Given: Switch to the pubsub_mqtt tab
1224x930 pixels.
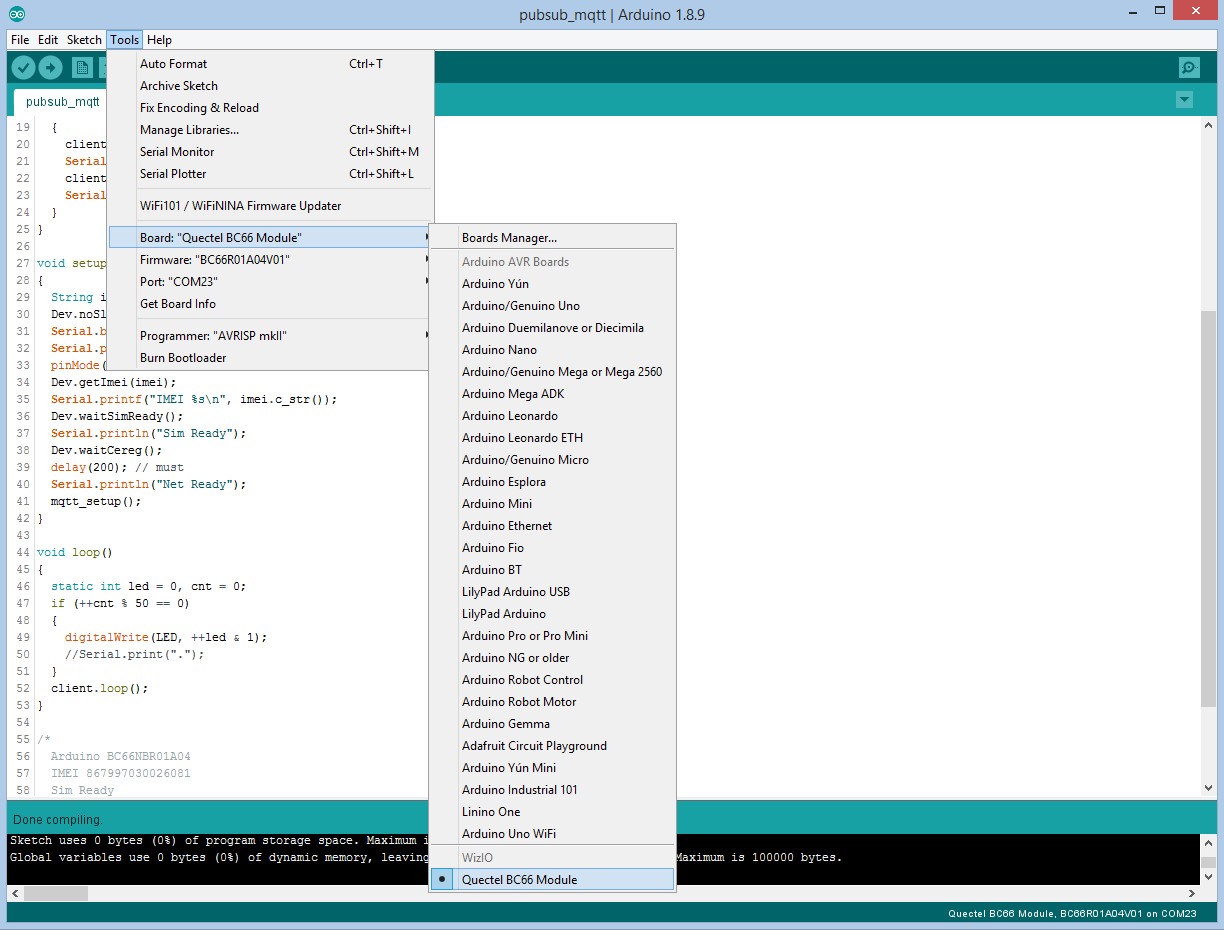Looking at the screenshot, I should tap(63, 101).
